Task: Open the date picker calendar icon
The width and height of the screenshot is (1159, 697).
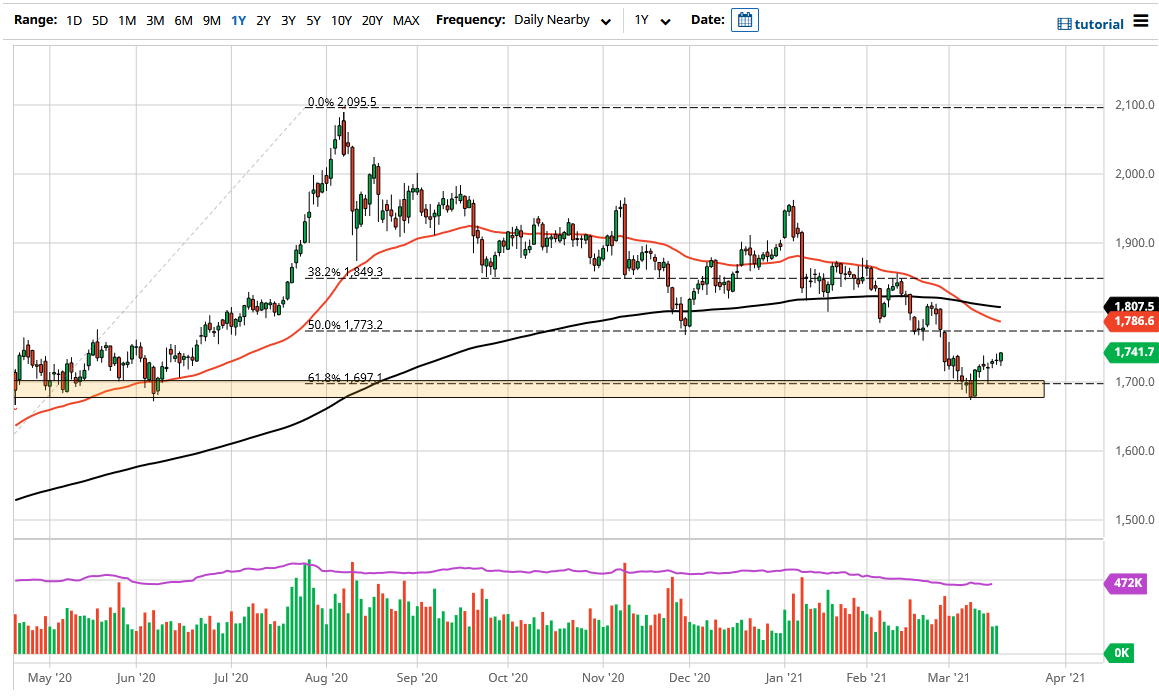Action: pyautogui.click(x=744, y=20)
